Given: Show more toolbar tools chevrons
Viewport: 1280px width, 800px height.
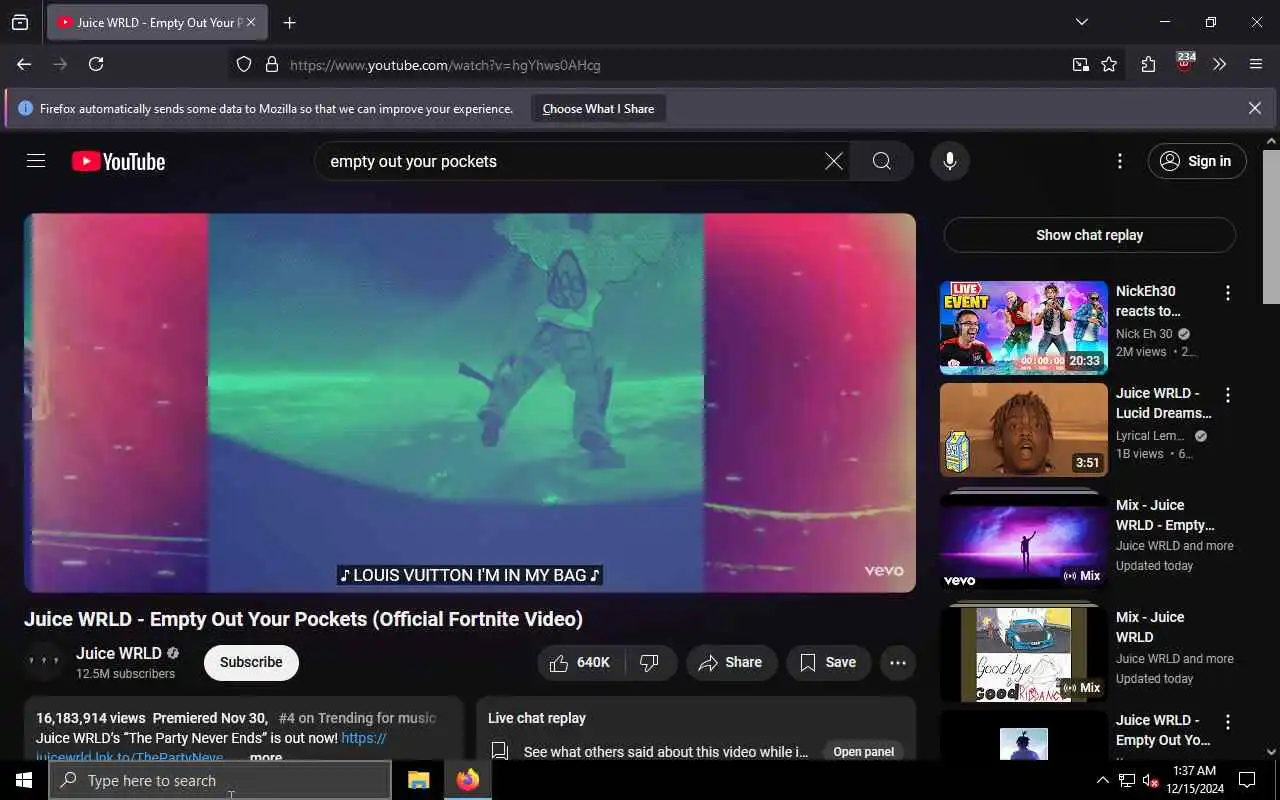Looking at the screenshot, I should (1219, 65).
